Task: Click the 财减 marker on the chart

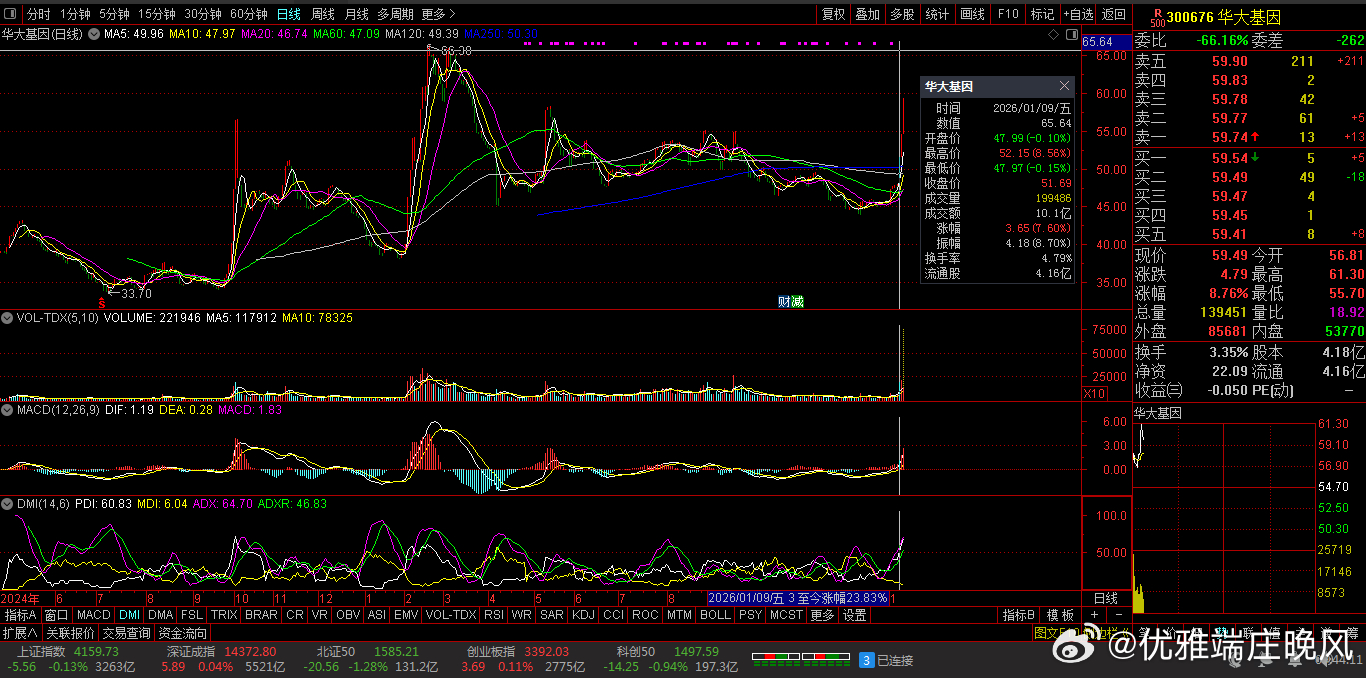Action: 790,301
